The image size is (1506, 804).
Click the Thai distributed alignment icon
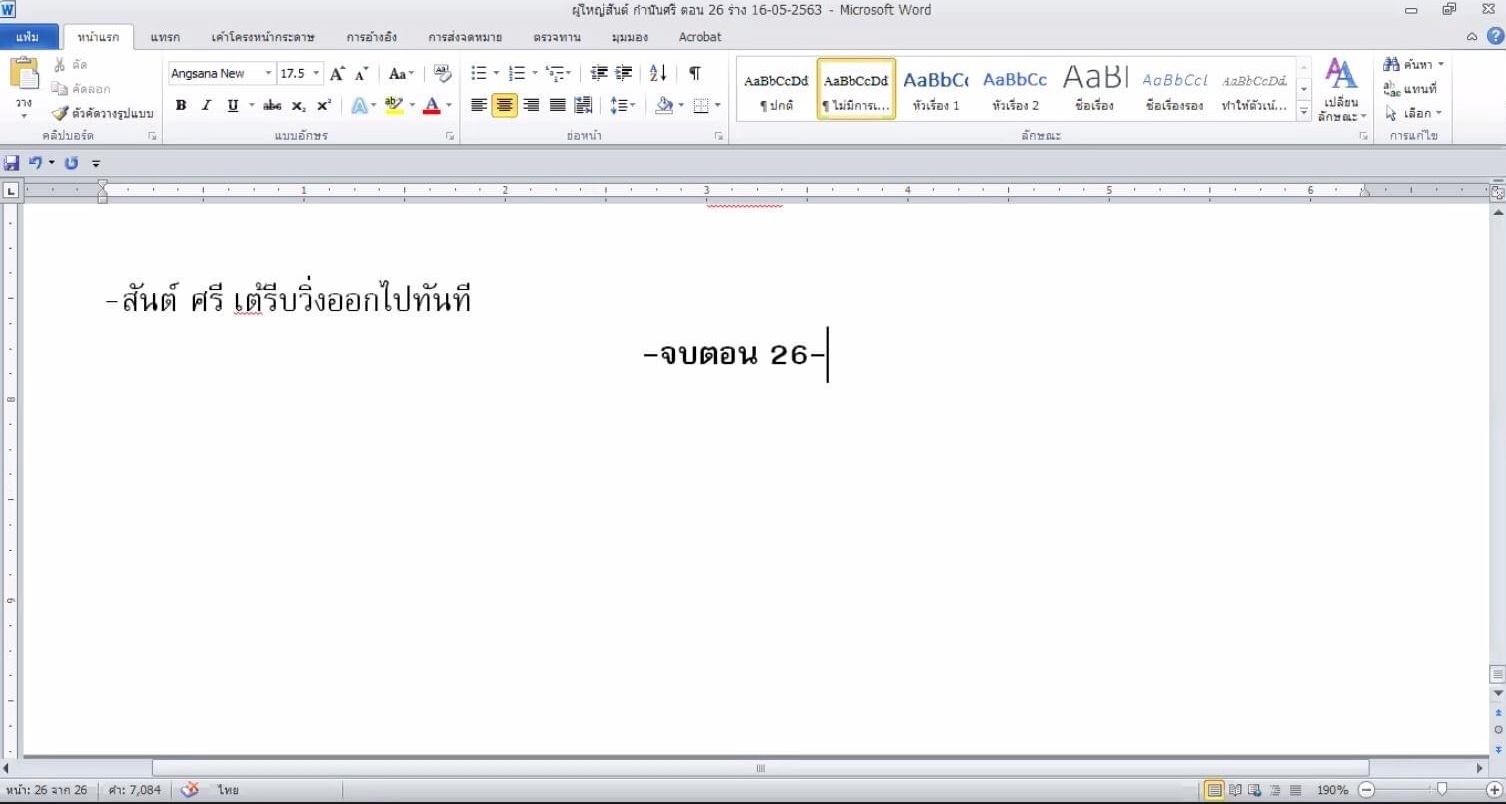(x=583, y=105)
